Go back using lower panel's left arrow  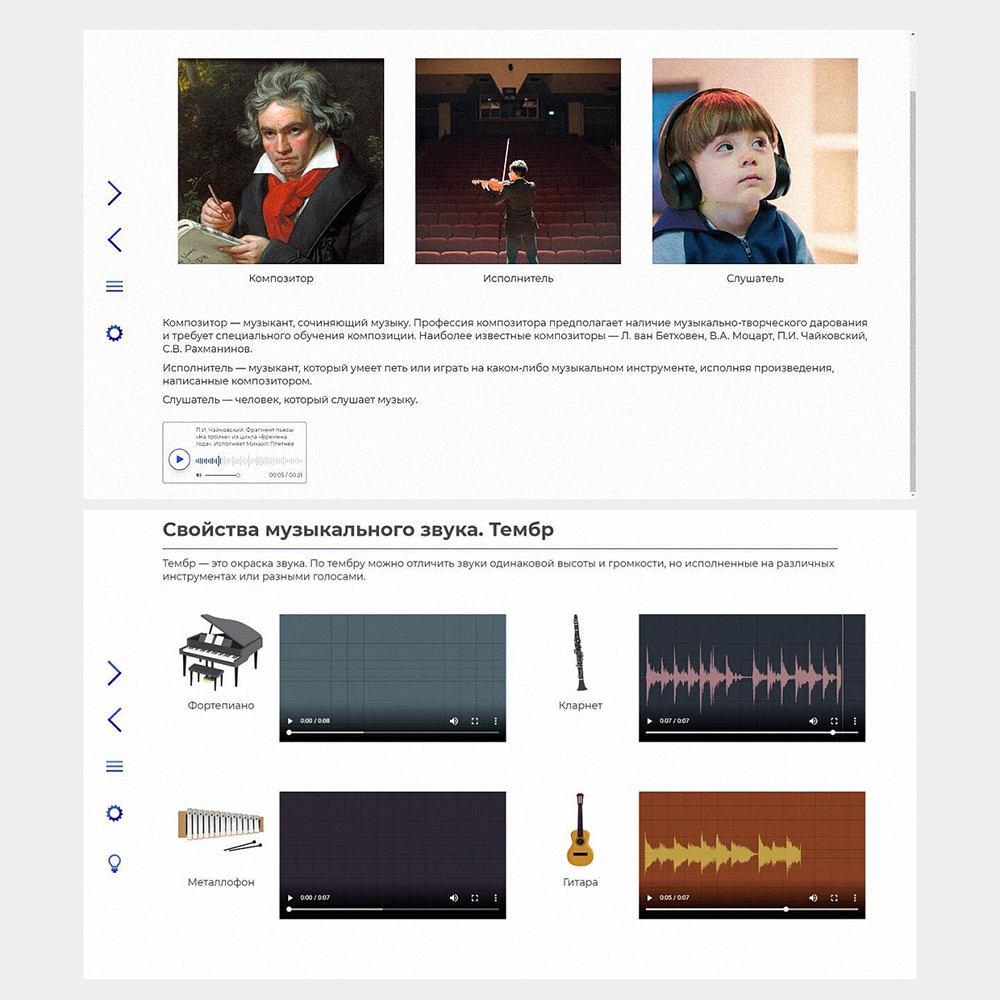(114, 719)
